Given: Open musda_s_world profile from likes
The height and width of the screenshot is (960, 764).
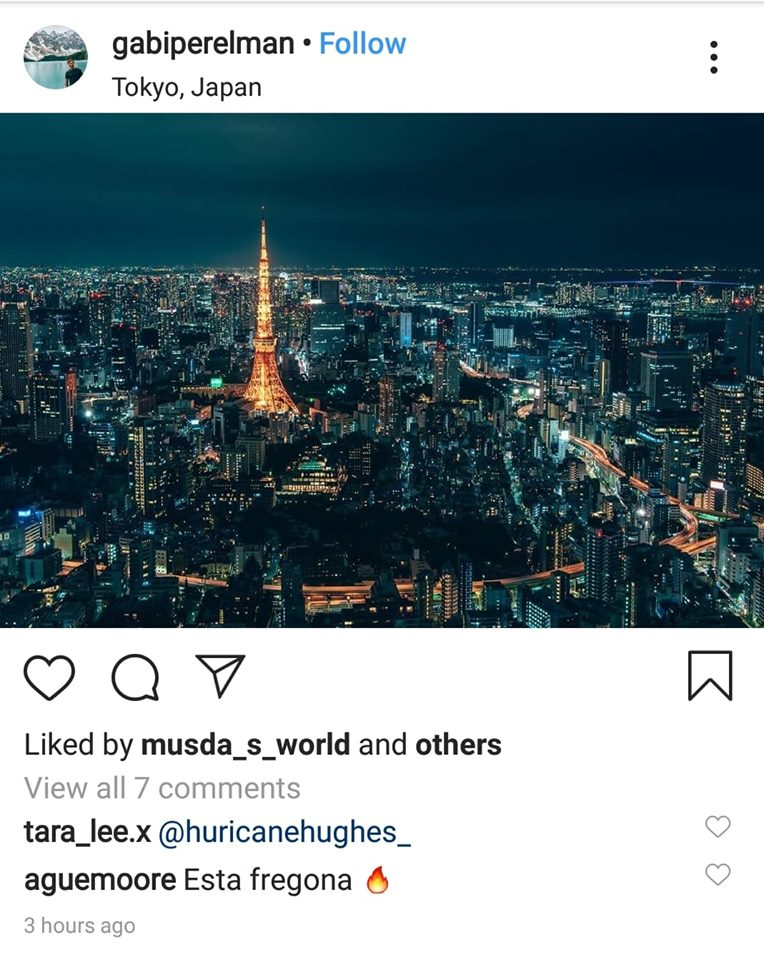Looking at the screenshot, I should pos(245,745).
